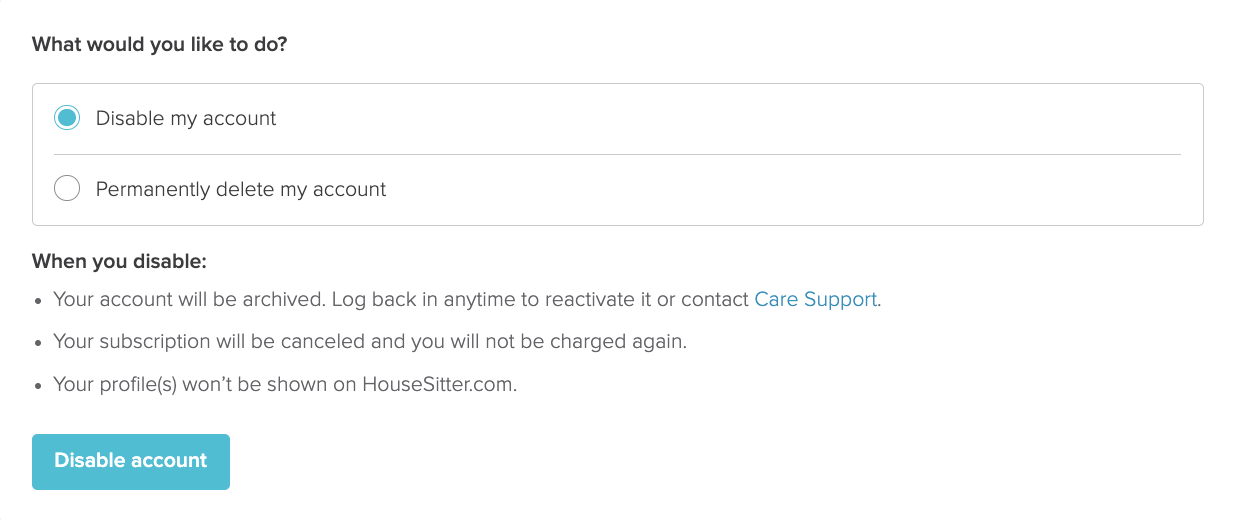1234x520 pixels.
Task: Click the 'Permanently delete my account' label text
Action: click(x=241, y=189)
